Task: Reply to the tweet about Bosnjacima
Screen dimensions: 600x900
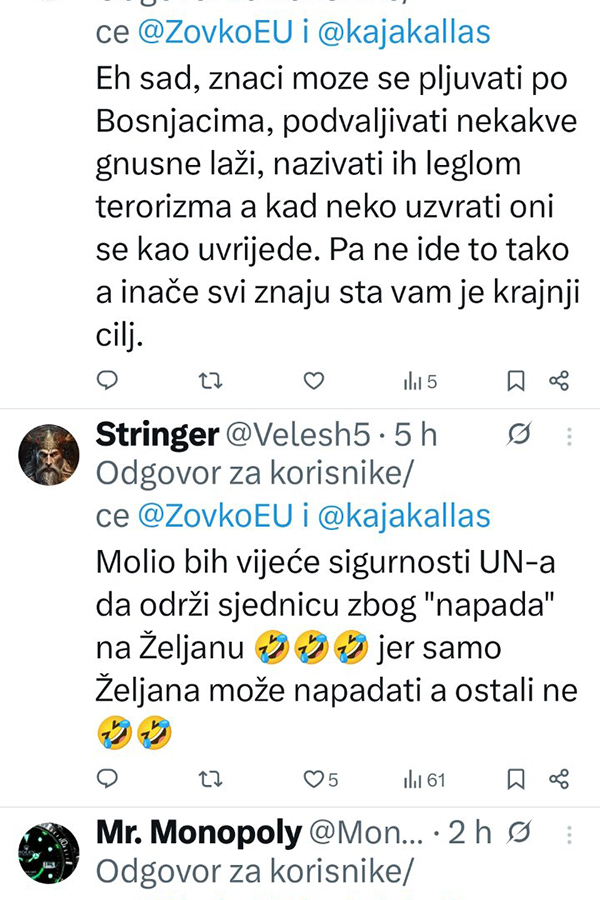Action: coord(109,380)
